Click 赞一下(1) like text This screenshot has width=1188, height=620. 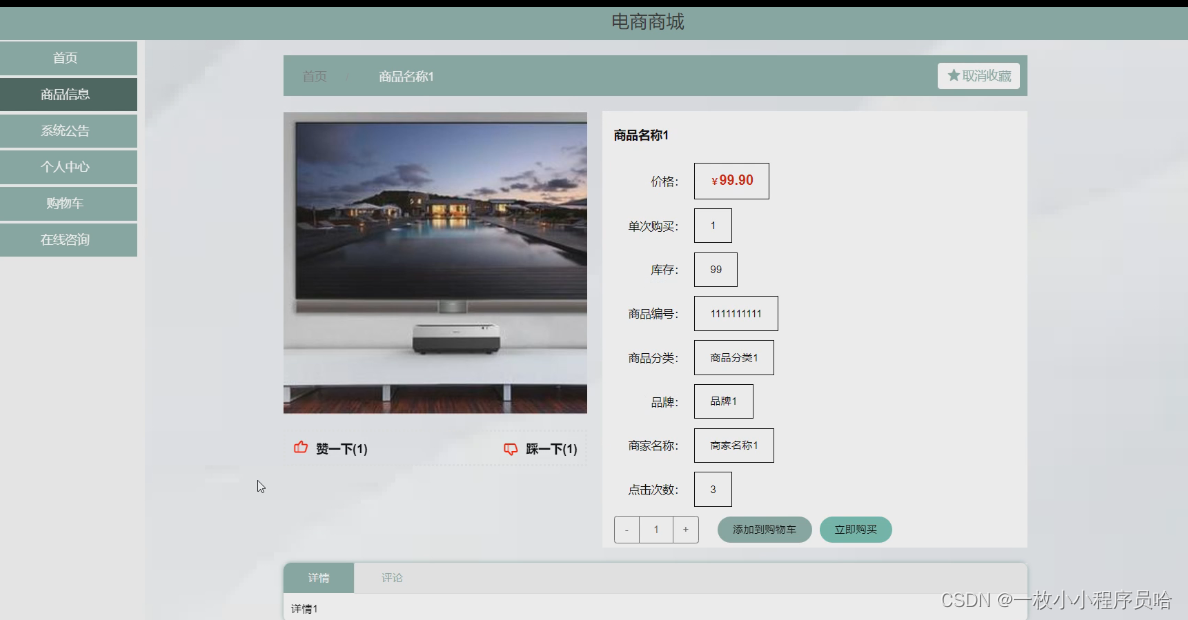(x=342, y=449)
